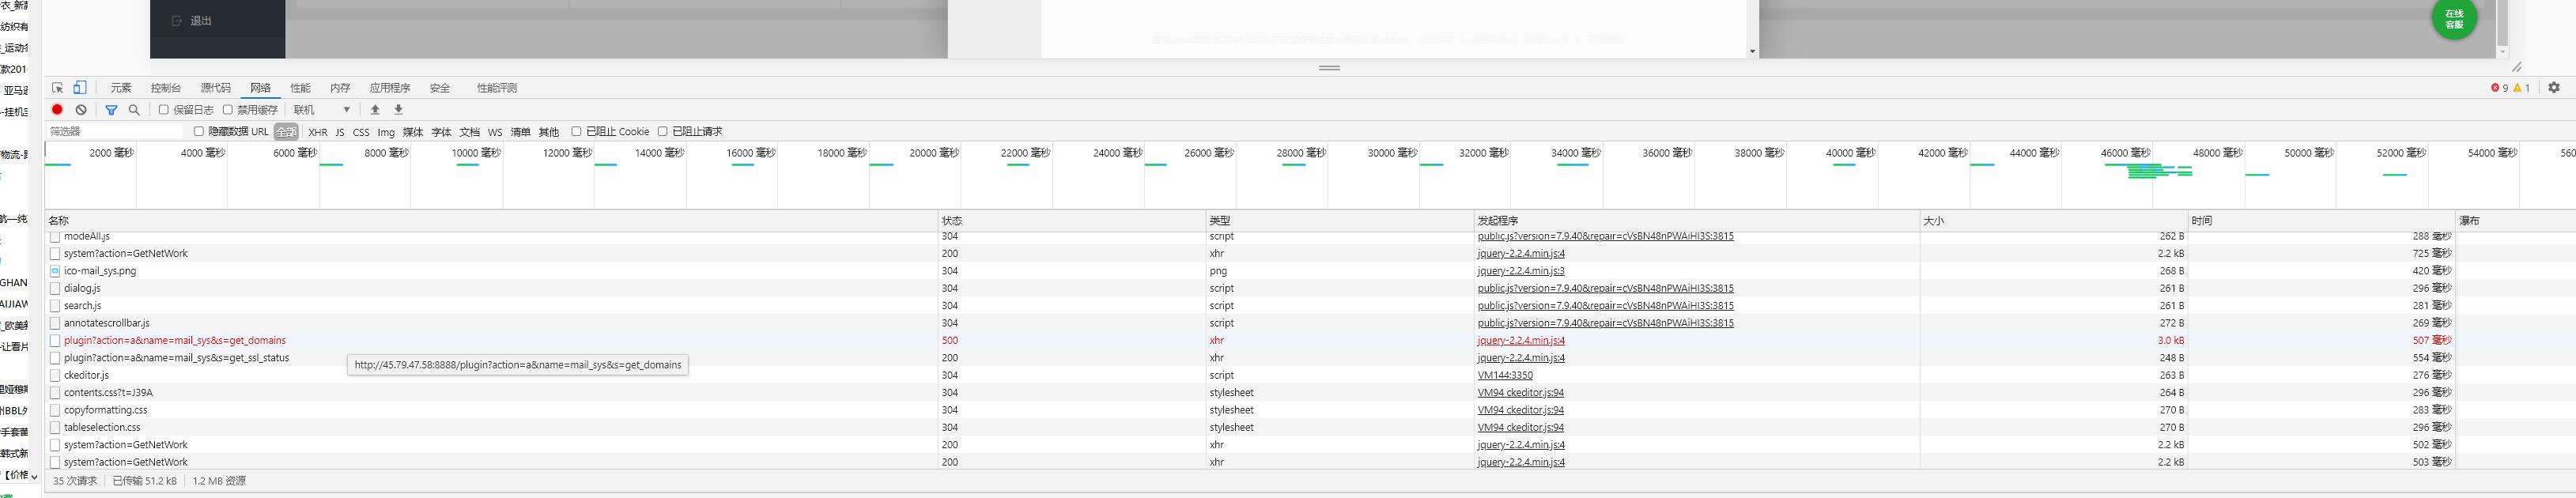This screenshot has width=2576, height=498.
Task: Open the VM94 ckeditor.js:94 initiator of copyformatting.css
Action: [x=1521, y=410]
